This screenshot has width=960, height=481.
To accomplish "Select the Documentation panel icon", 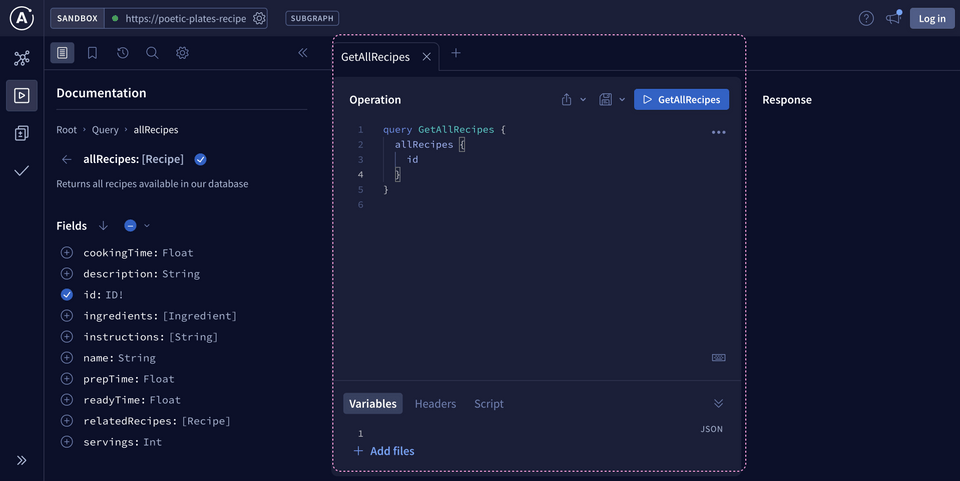I will coord(62,53).
